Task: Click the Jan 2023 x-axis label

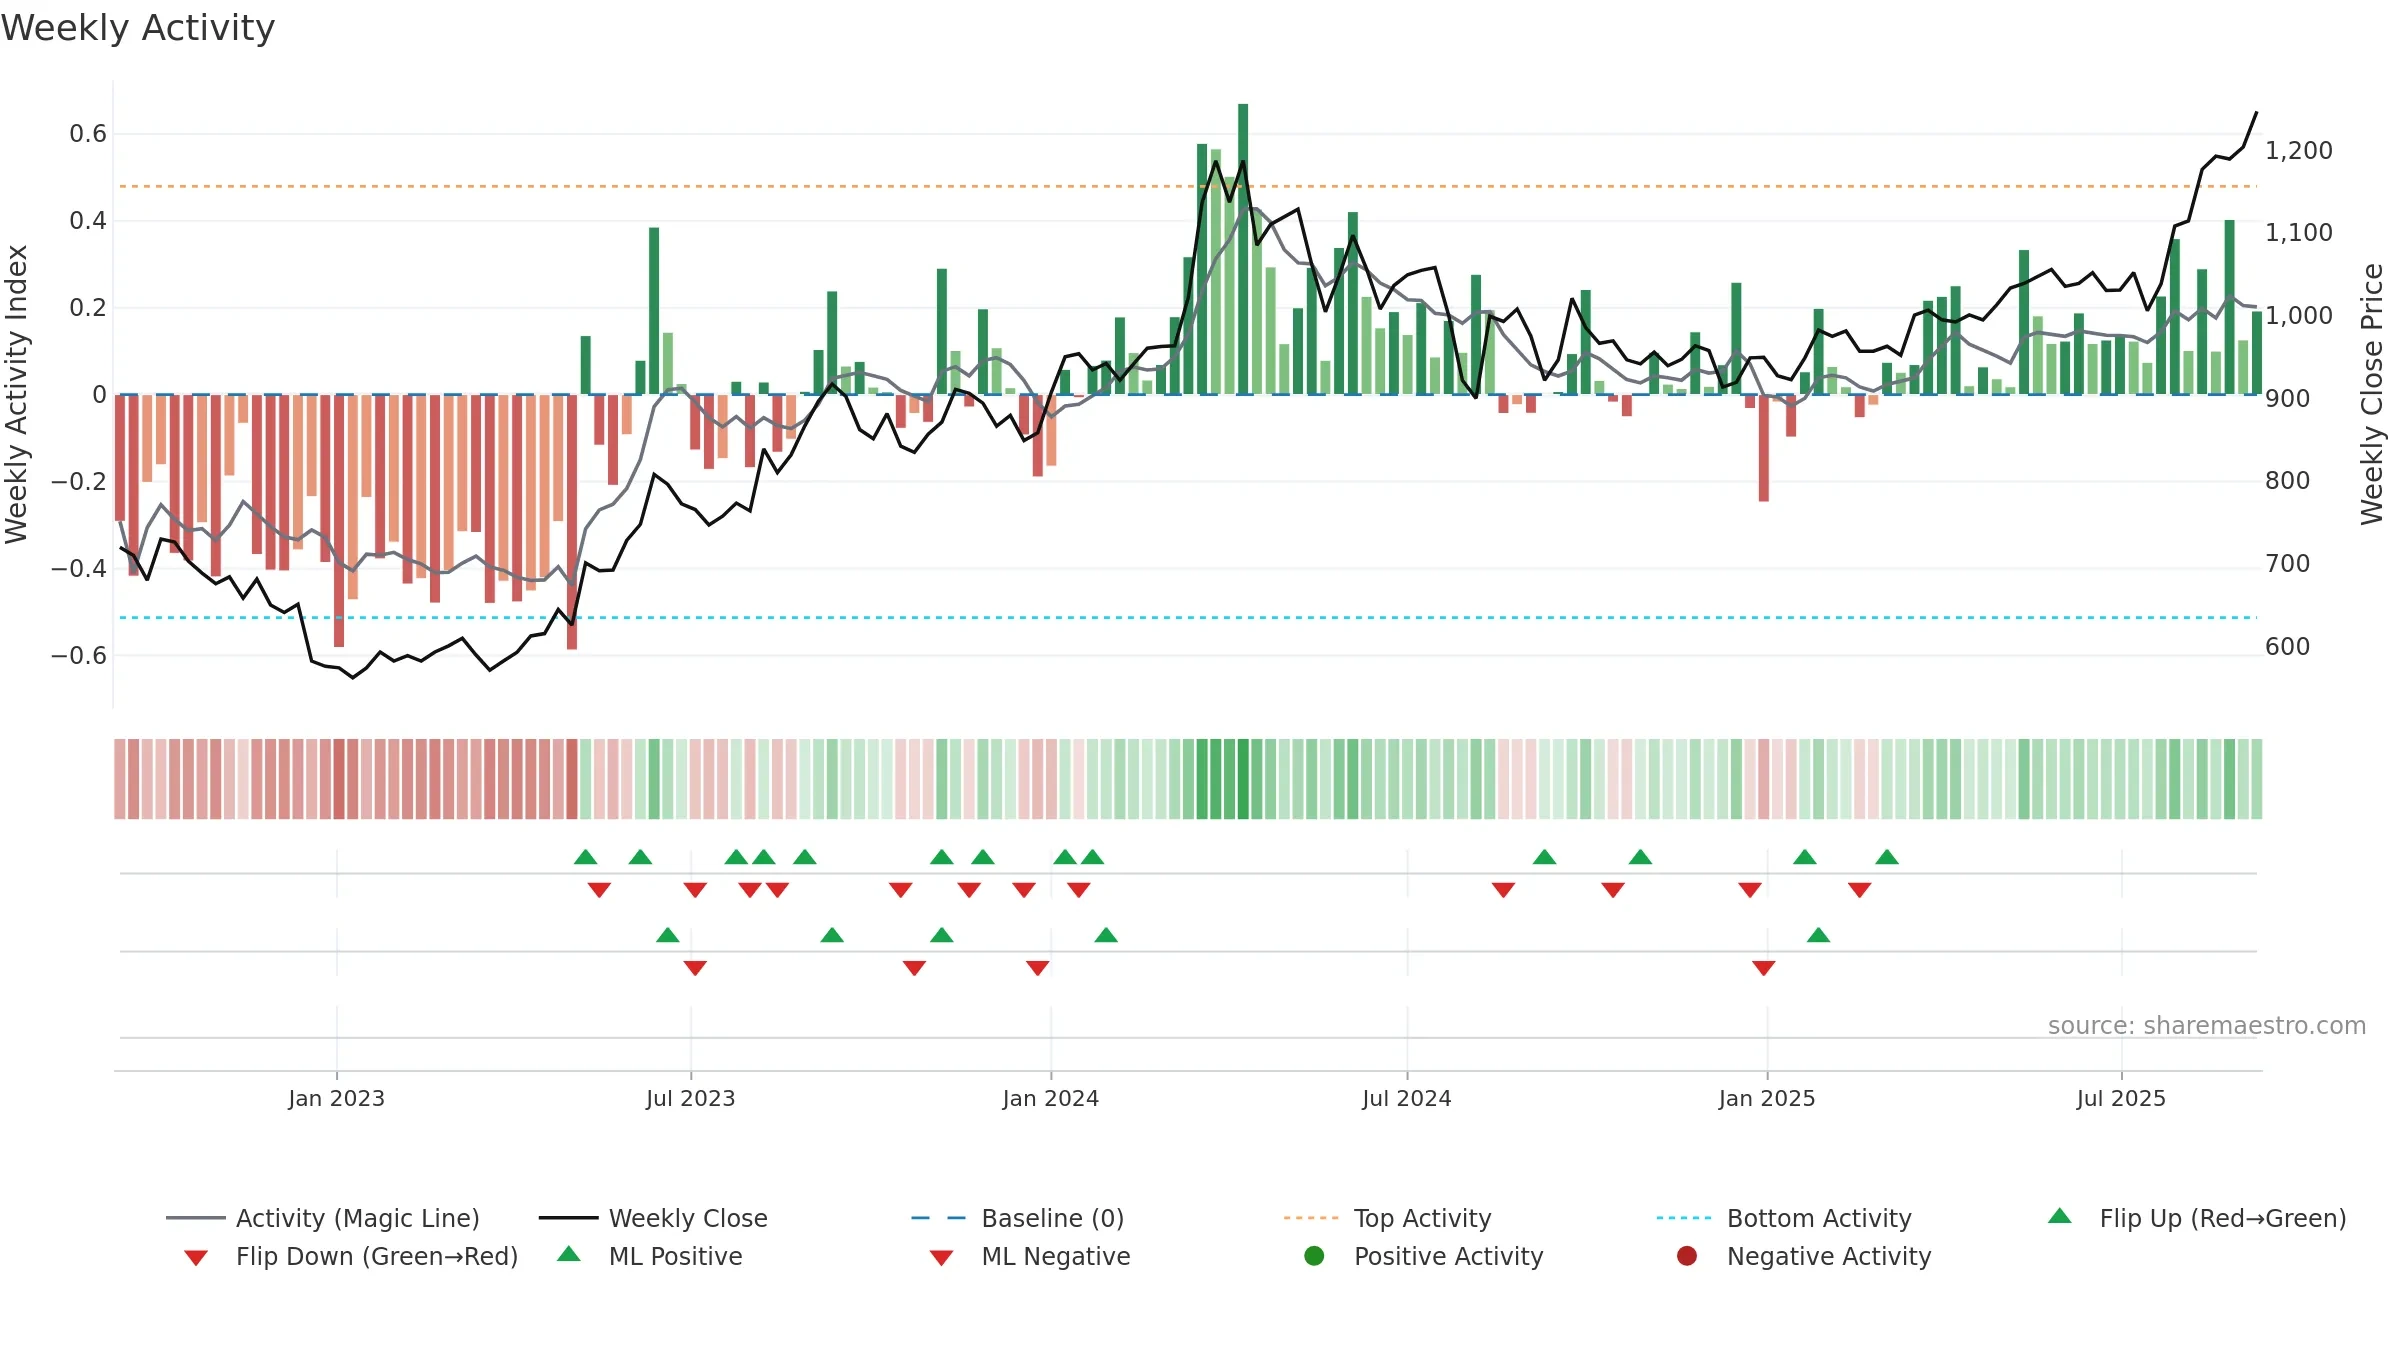Action: pyautogui.click(x=336, y=1098)
